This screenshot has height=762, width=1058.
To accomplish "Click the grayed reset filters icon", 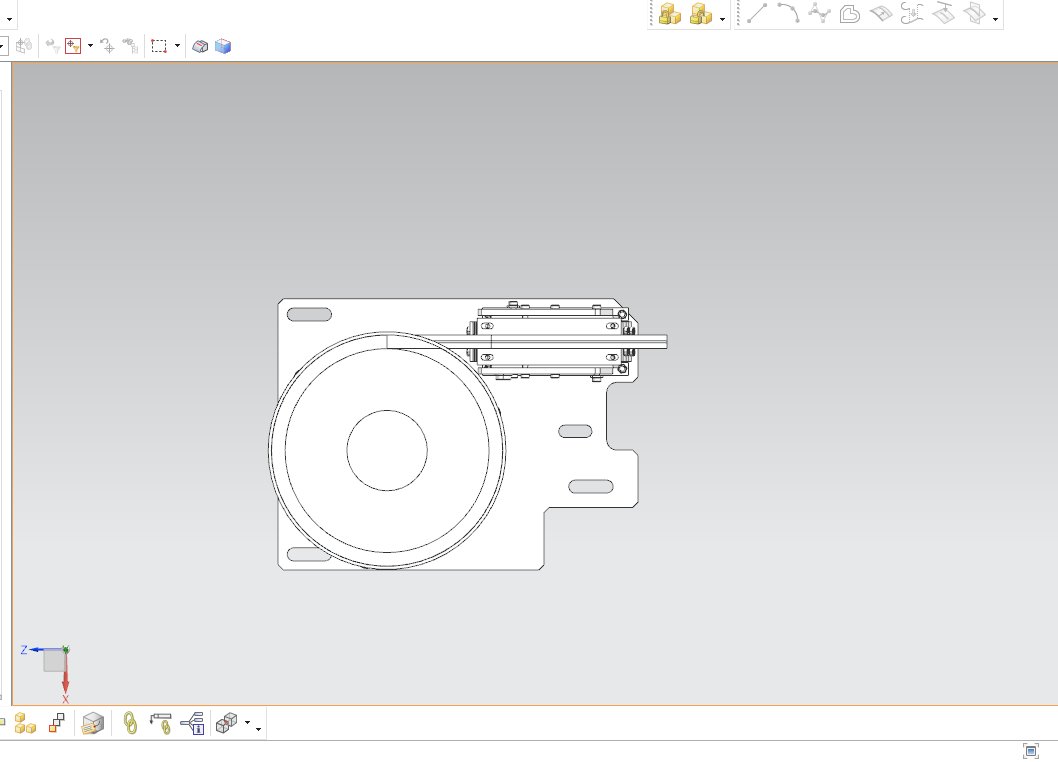I will point(53,46).
